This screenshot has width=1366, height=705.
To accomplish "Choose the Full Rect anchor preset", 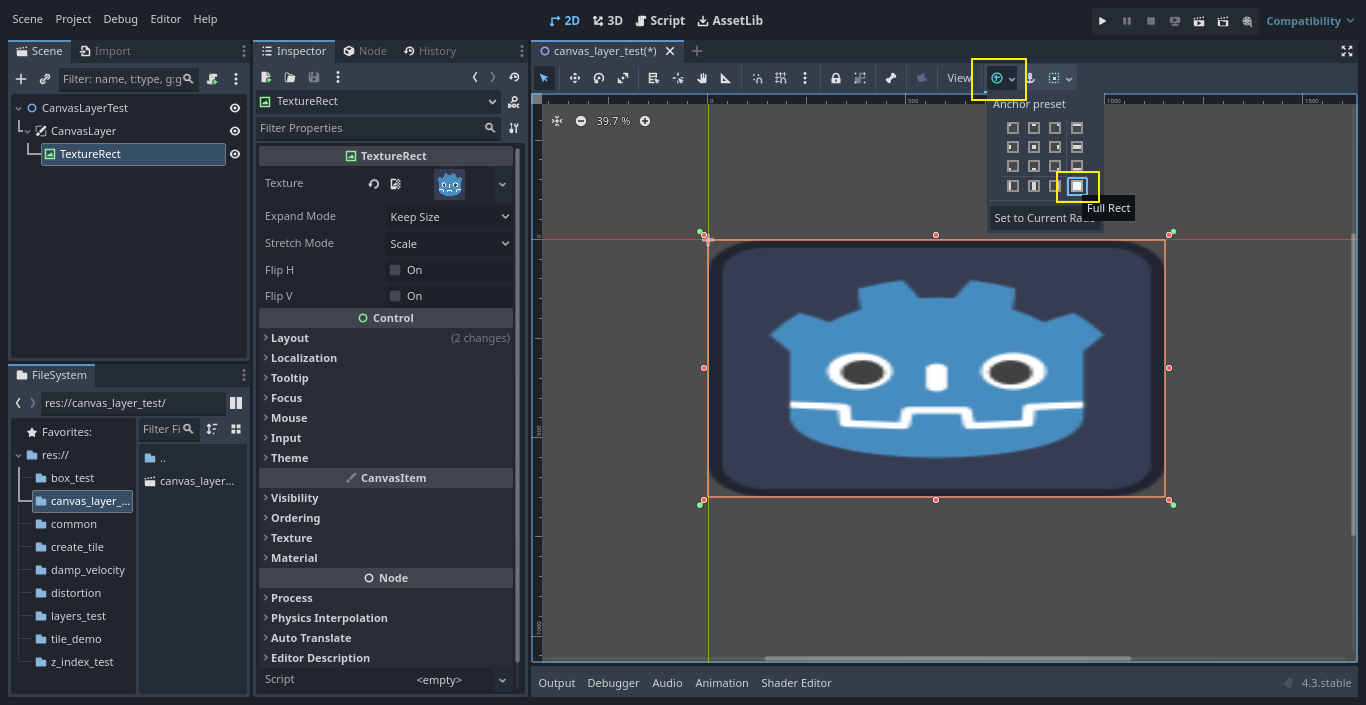I will click(1077, 186).
